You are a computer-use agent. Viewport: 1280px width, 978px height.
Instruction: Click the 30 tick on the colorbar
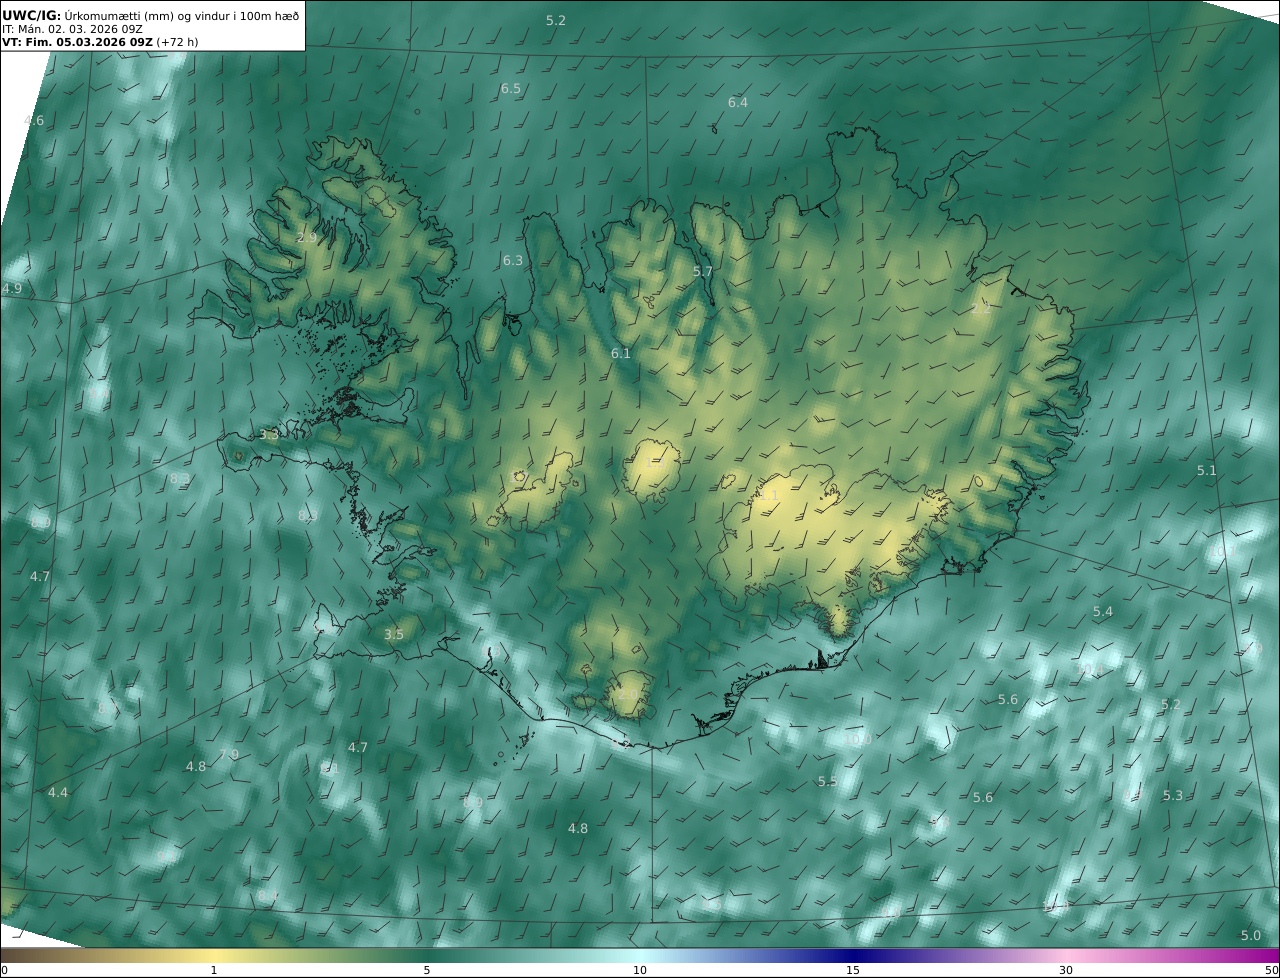click(x=1066, y=971)
